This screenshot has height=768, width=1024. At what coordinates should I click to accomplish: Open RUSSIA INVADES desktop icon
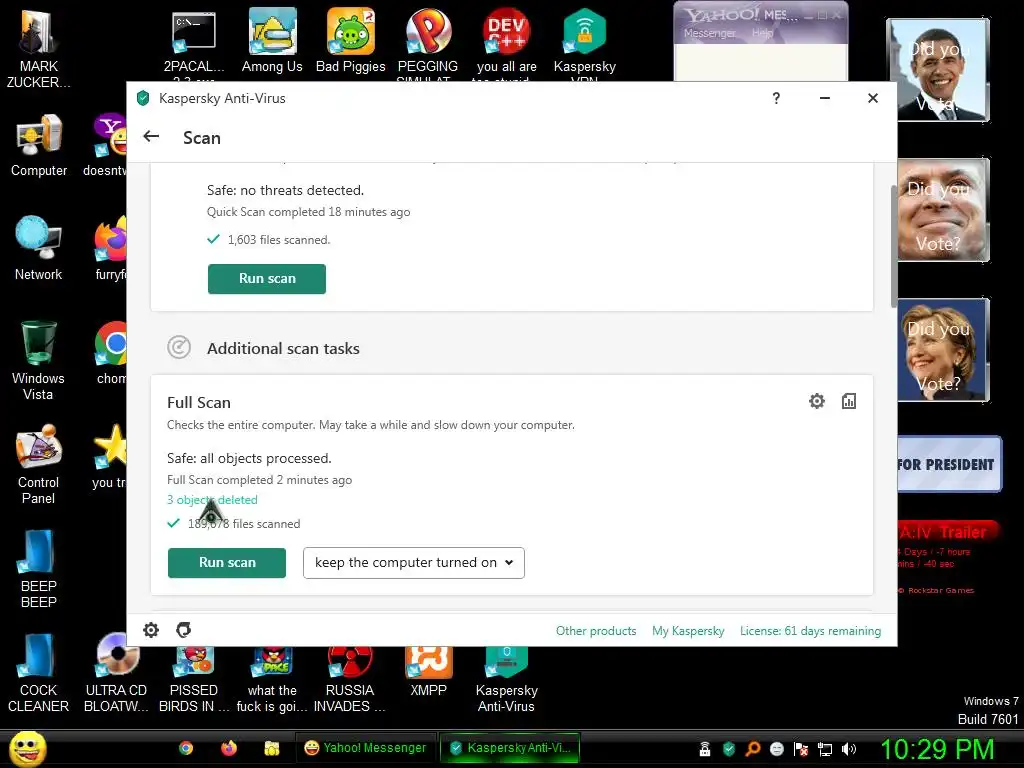click(350, 679)
